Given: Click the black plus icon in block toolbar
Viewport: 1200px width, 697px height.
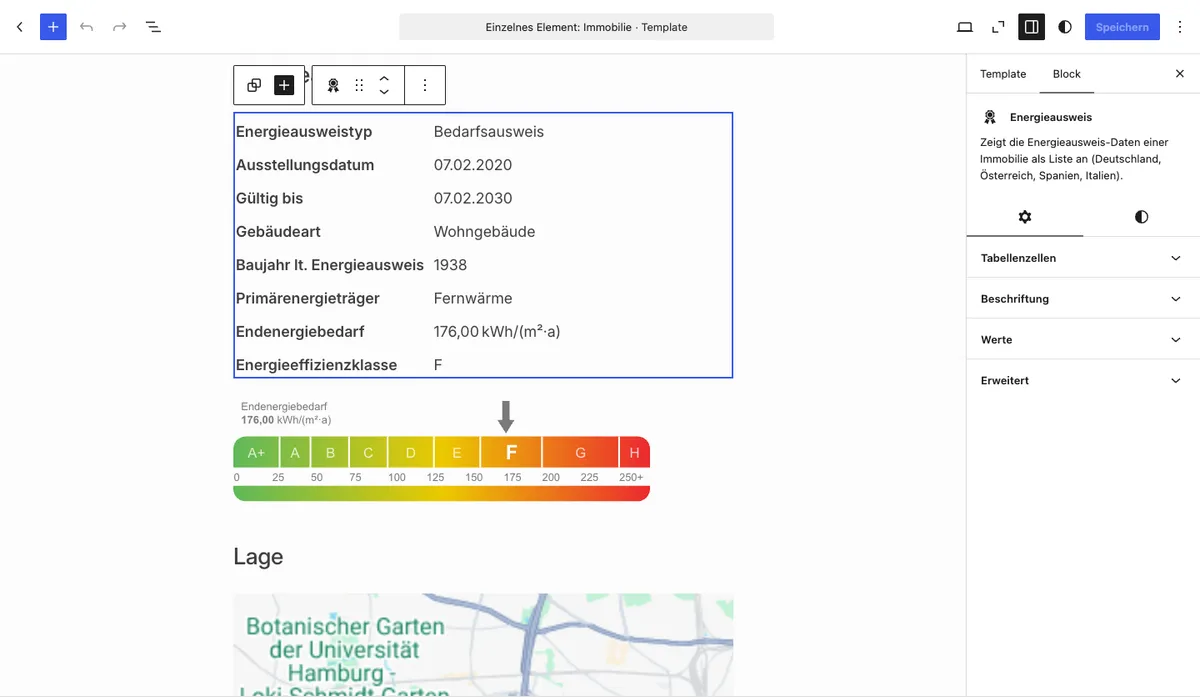Looking at the screenshot, I should click(x=284, y=85).
